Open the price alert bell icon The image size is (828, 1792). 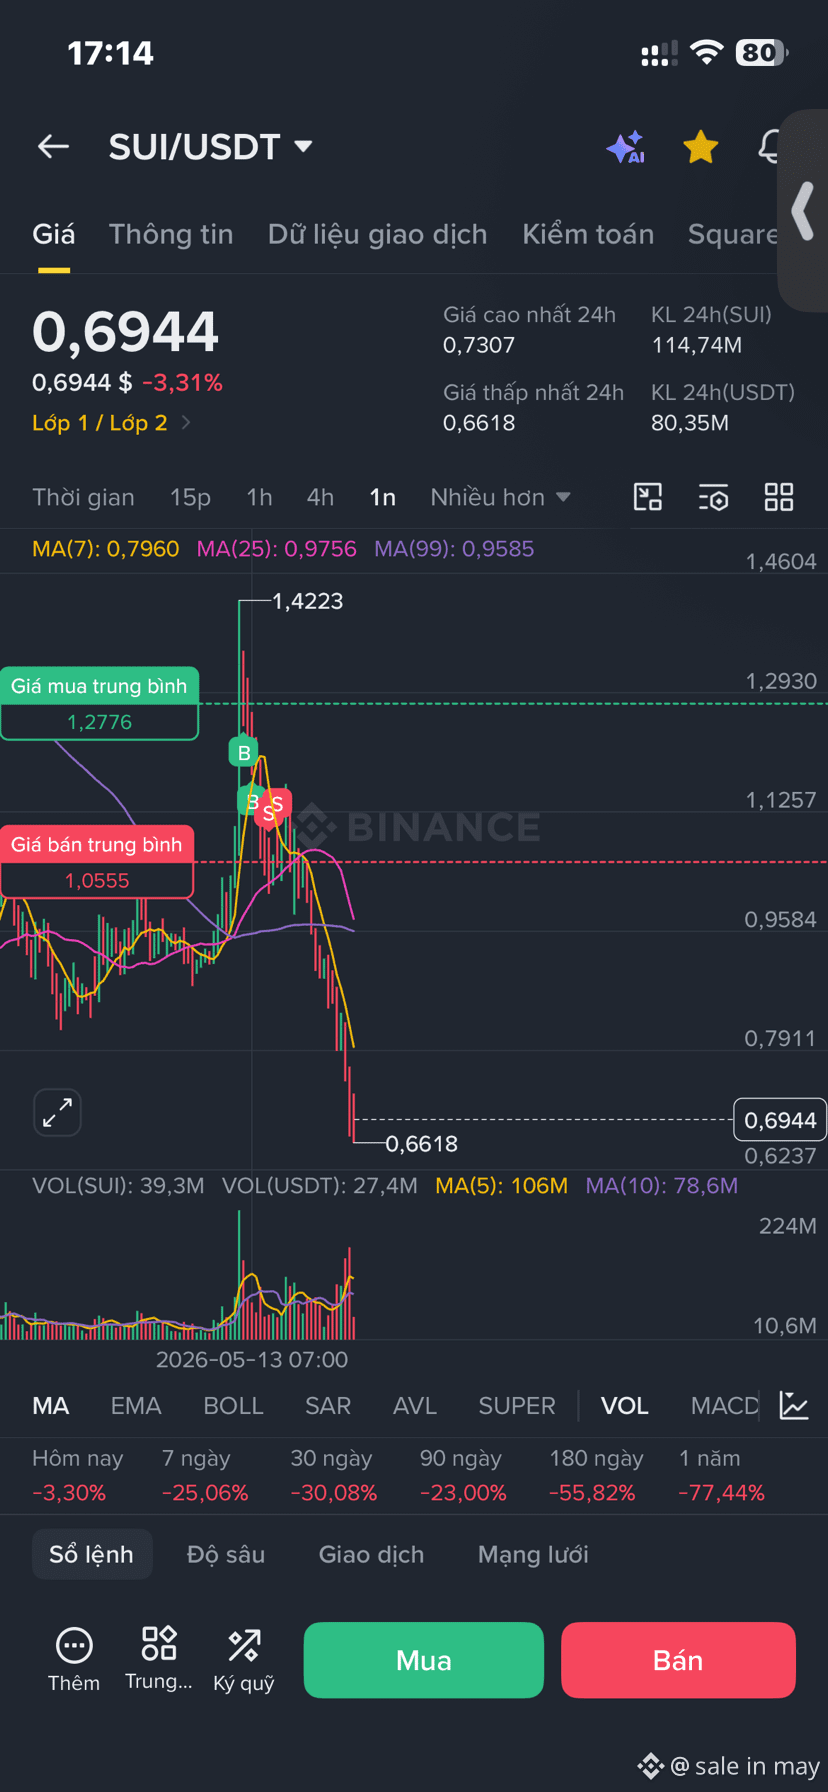[768, 147]
